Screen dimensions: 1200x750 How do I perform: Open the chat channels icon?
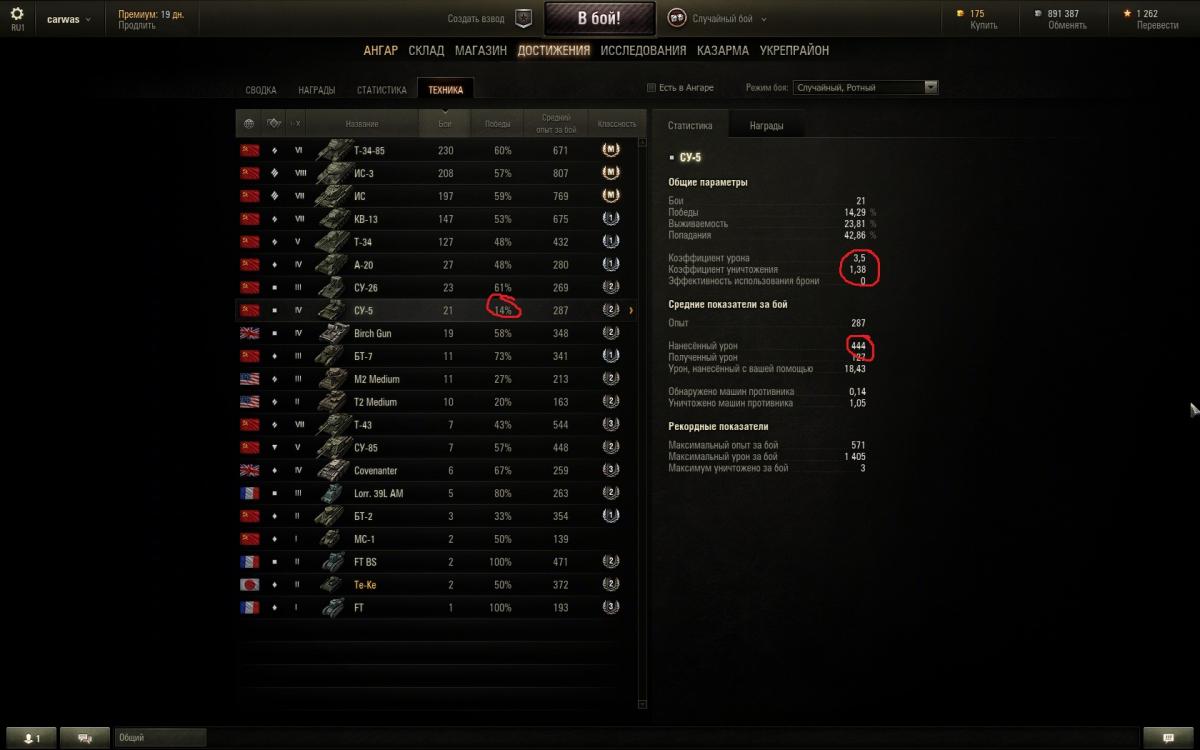coord(85,738)
